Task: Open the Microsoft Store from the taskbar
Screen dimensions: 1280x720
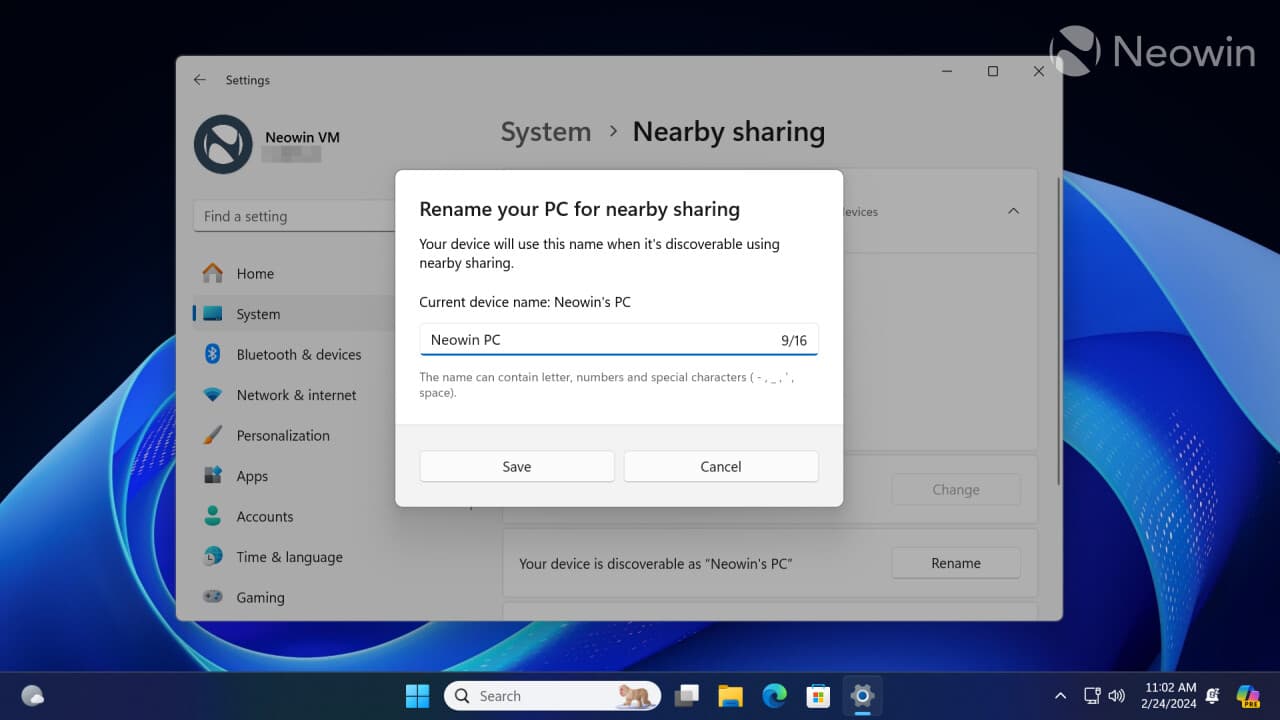Action: coord(818,695)
